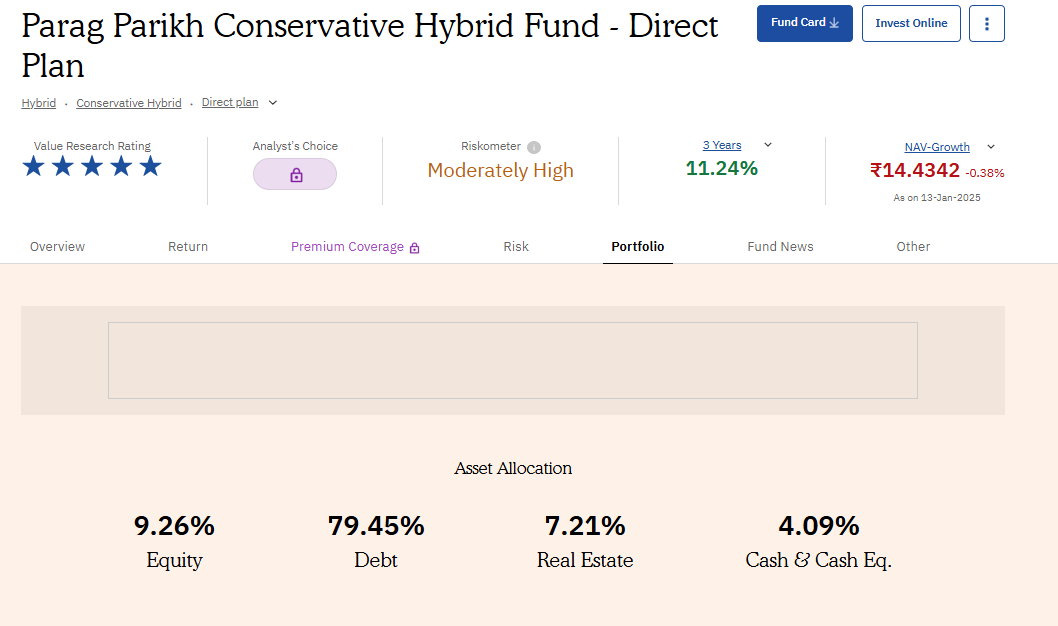Open the three-dot overflow menu

(x=987, y=23)
